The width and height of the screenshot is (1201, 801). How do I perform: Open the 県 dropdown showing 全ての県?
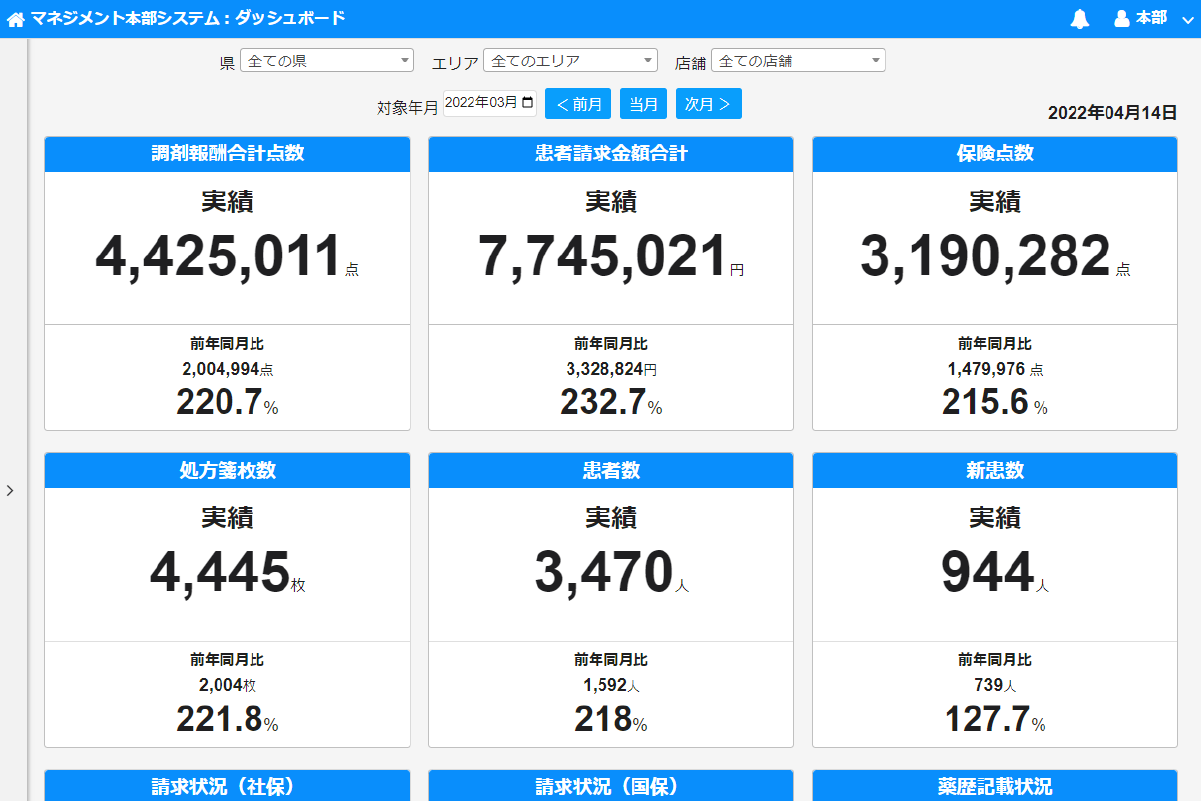pyautogui.click(x=327, y=61)
